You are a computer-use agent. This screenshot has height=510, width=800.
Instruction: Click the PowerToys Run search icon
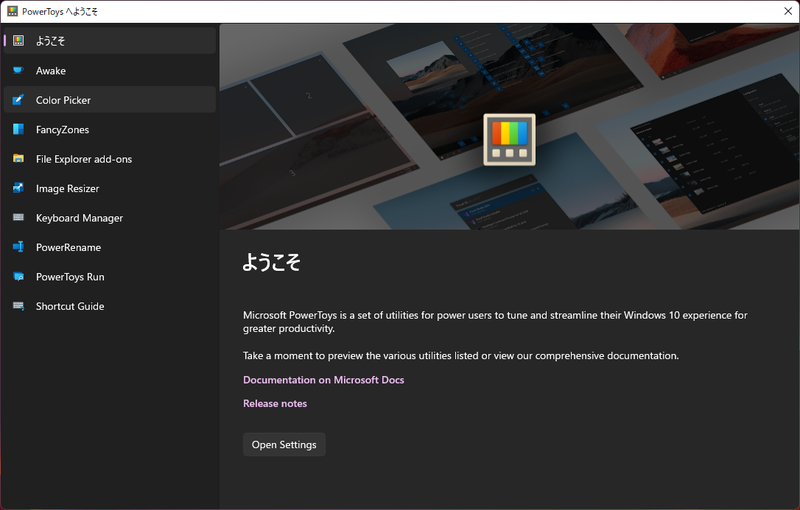tap(18, 276)
